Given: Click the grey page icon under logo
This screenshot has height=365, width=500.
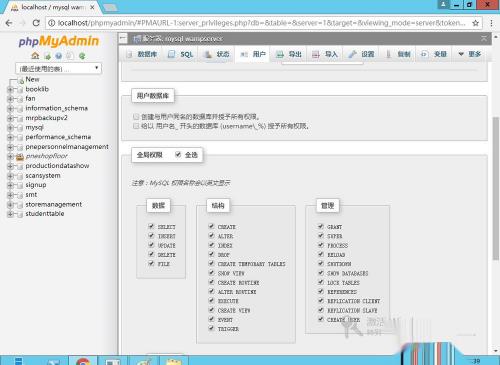Looking at the screenshot, I should pos(70,56).
